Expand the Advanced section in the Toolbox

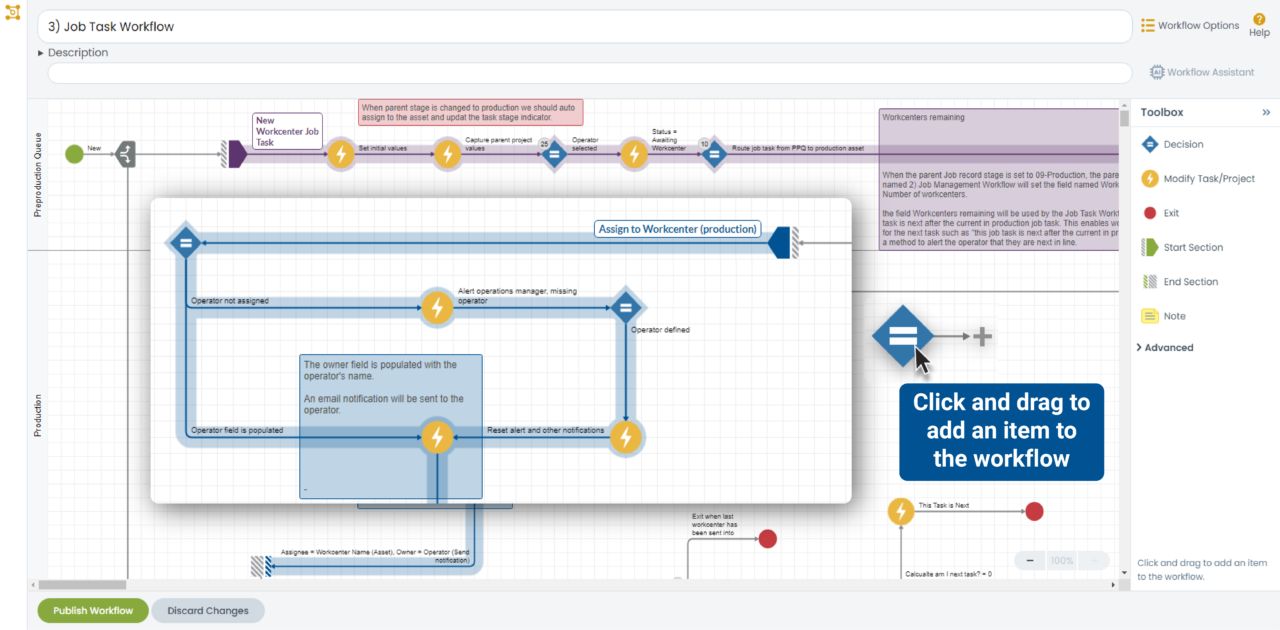pos(1166,347)
